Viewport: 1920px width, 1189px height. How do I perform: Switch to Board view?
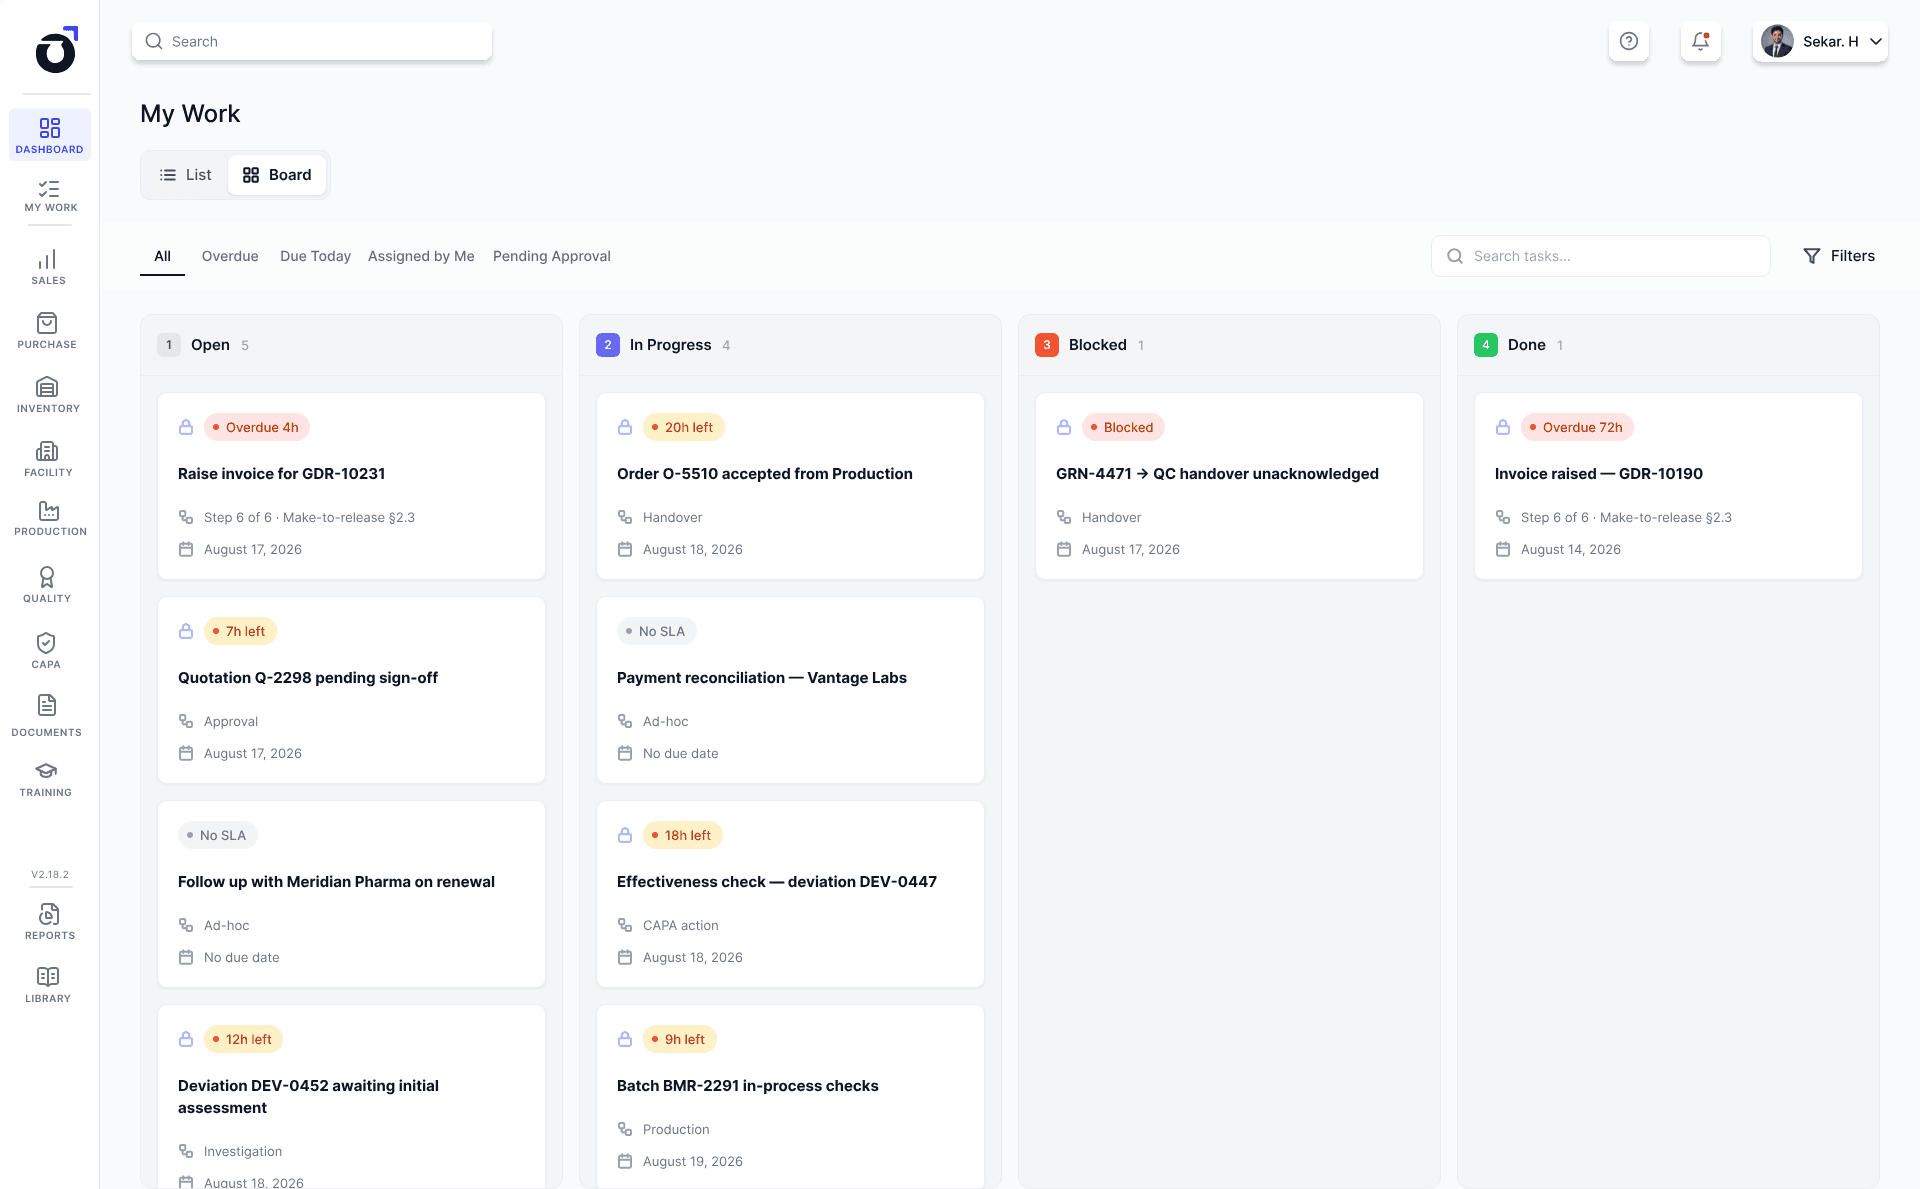click(x=277, y=175)
